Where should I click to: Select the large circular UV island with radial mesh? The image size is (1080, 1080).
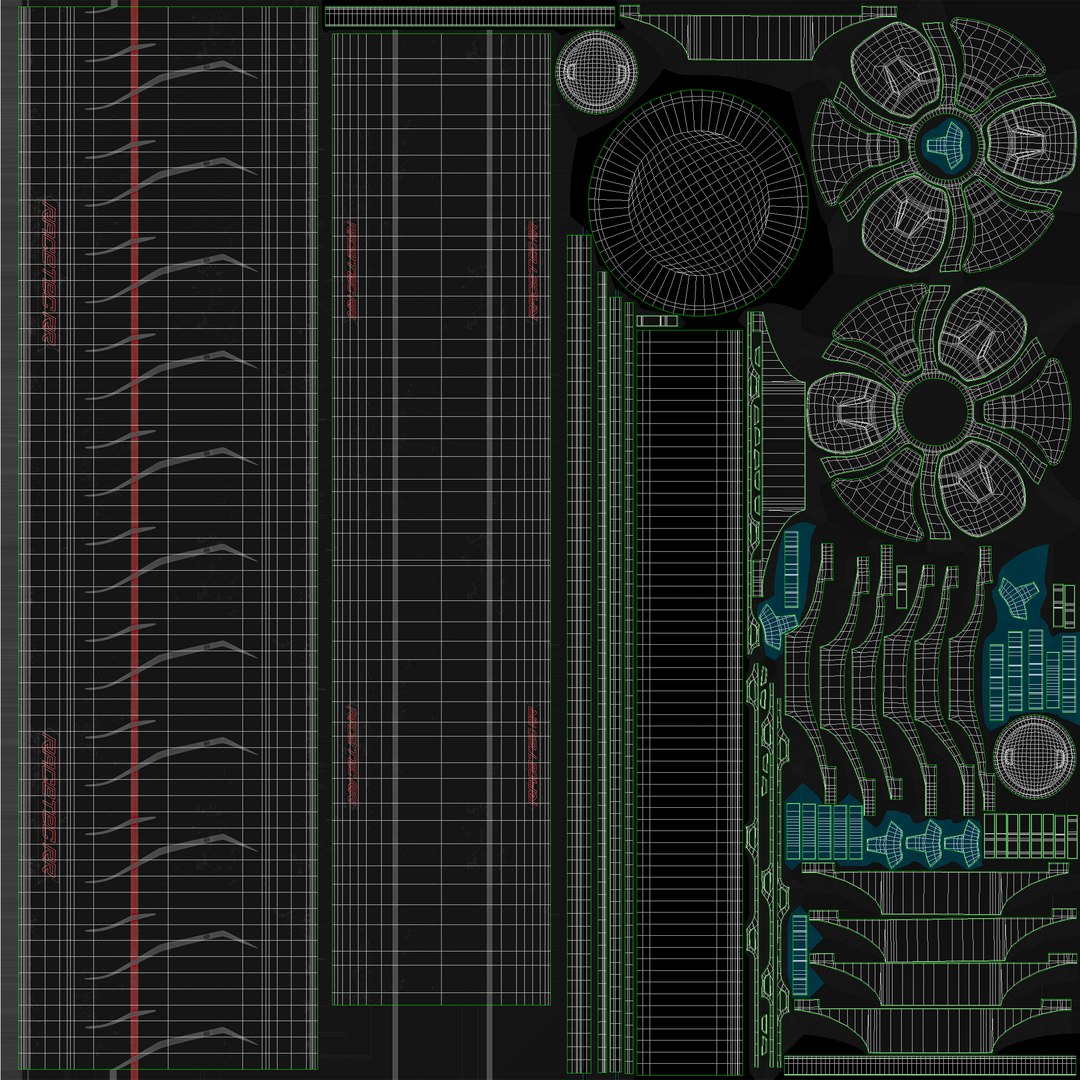point(698,203)
